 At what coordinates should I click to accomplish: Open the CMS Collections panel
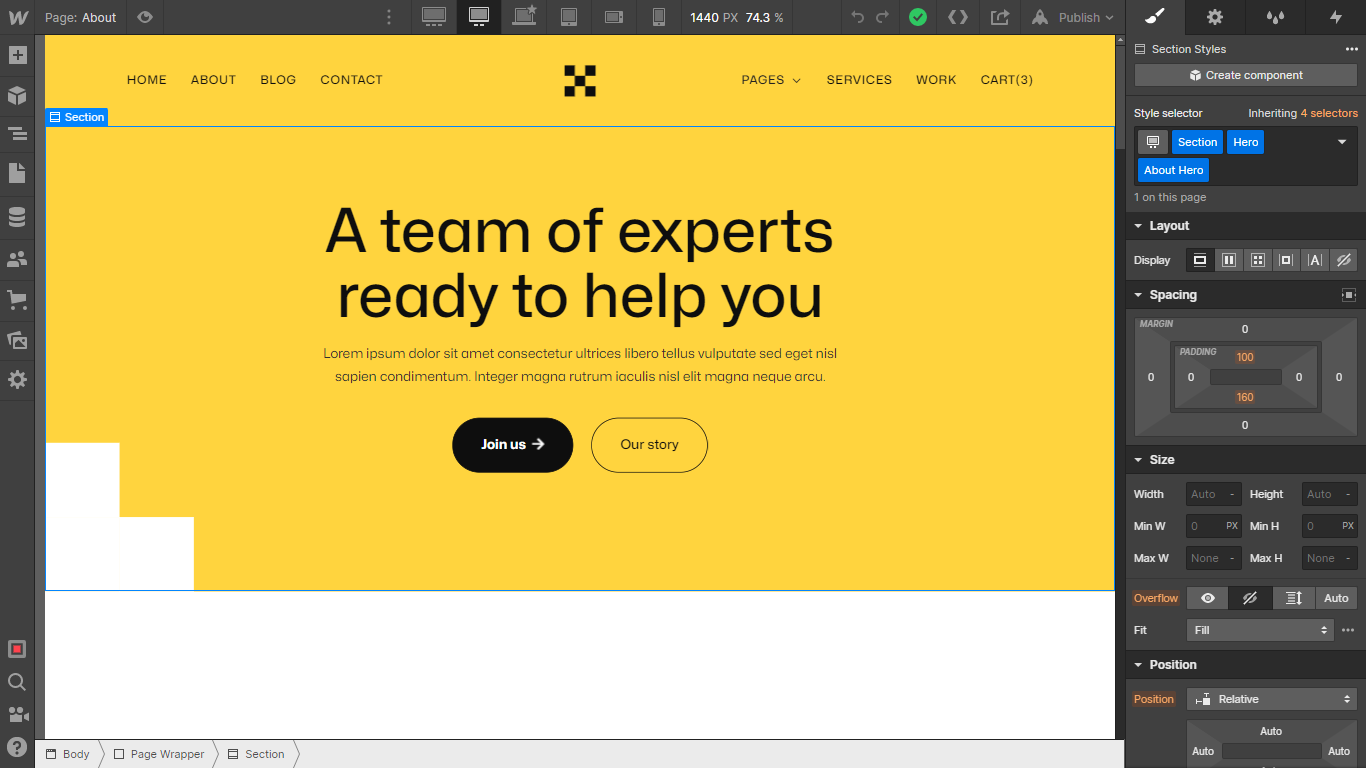point(17,216)
